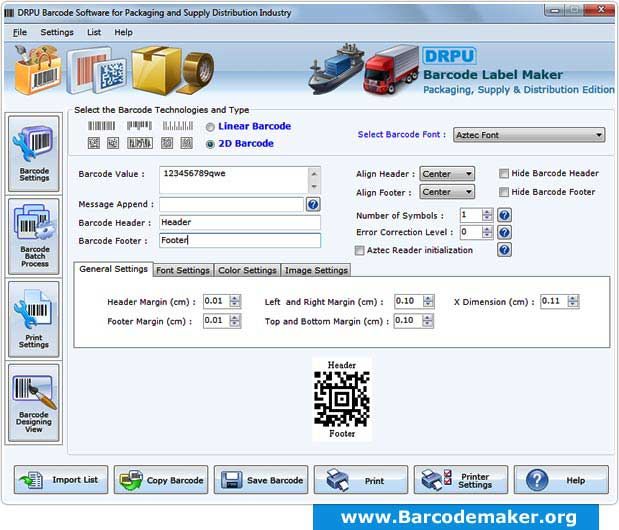Toggle Aztec Reader initialization checkbox
This screenshot has height=530, width=619.
(359, 250)
